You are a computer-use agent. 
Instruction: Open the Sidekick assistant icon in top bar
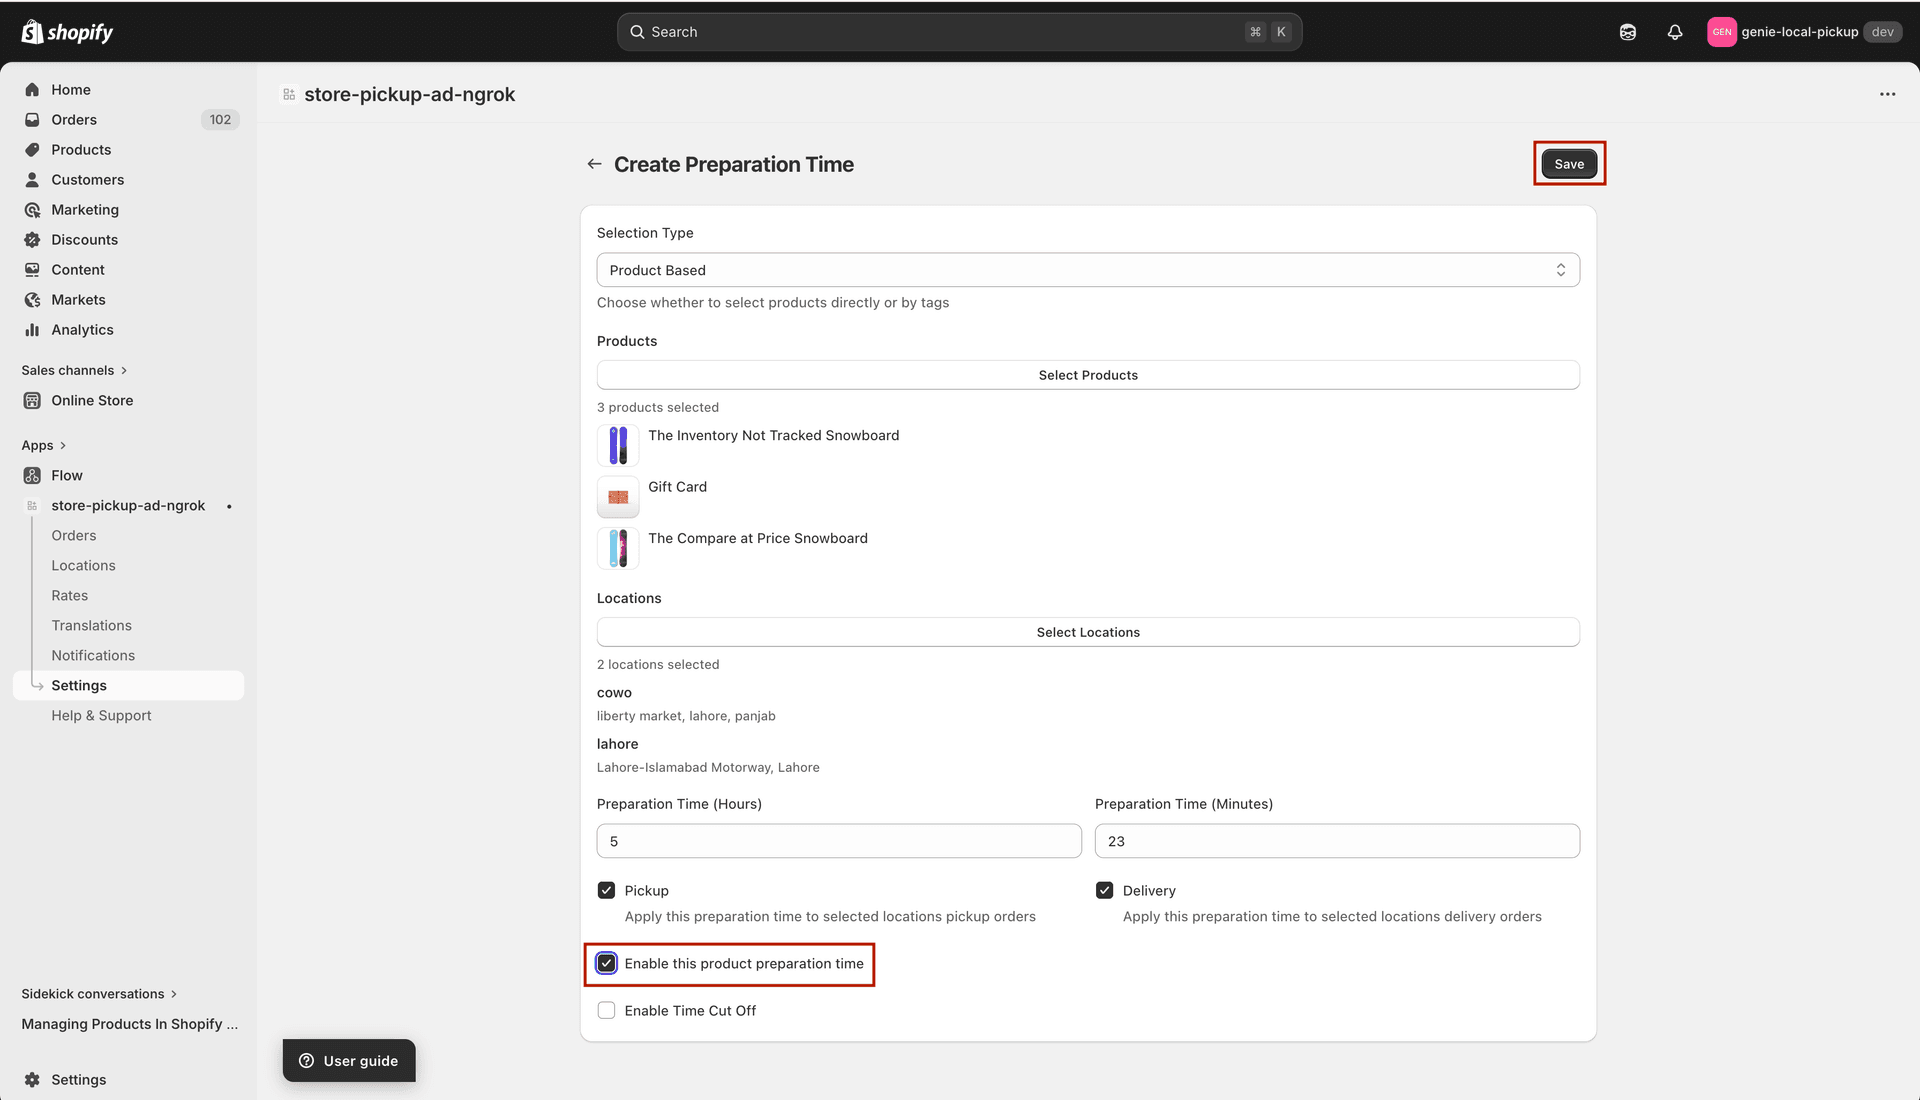[x=1628, y=31]
